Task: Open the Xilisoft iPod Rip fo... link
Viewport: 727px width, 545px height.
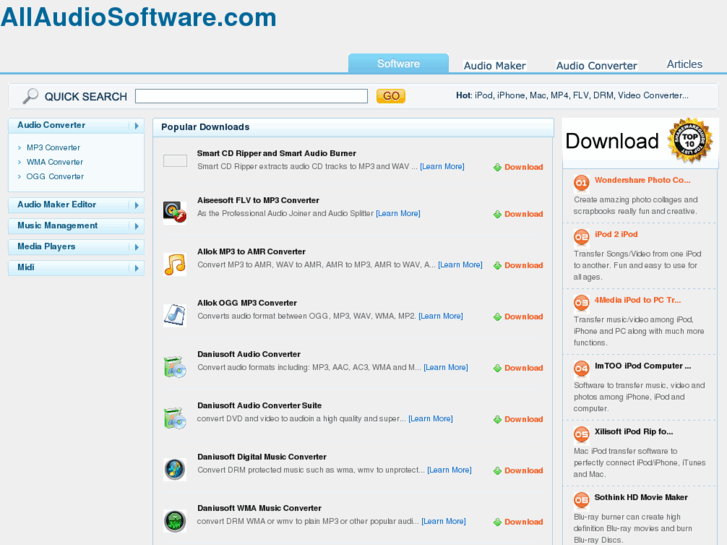Action: coord(633,432)
